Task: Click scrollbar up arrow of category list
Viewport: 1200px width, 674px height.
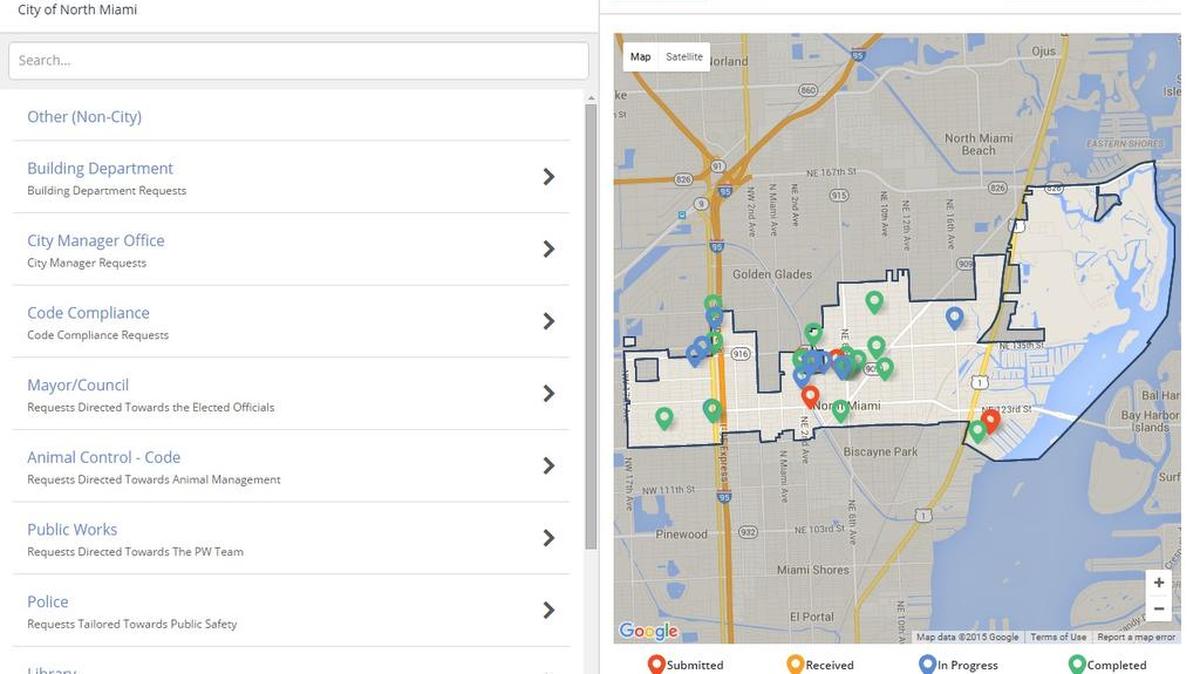Action: (x=590, y=98)
